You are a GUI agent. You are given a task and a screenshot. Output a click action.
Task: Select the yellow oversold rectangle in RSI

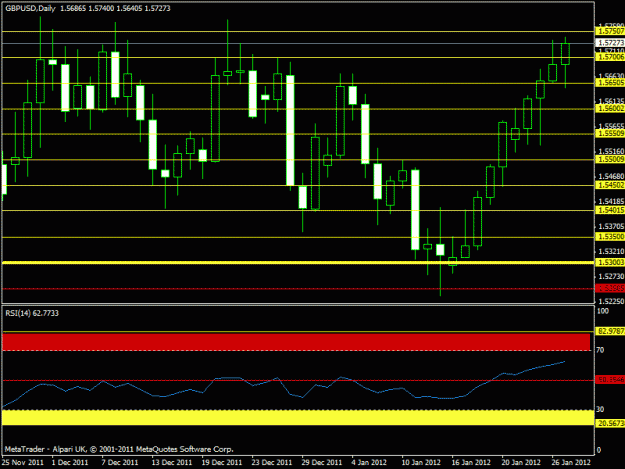pyautogui.click(x=298, y=417)
